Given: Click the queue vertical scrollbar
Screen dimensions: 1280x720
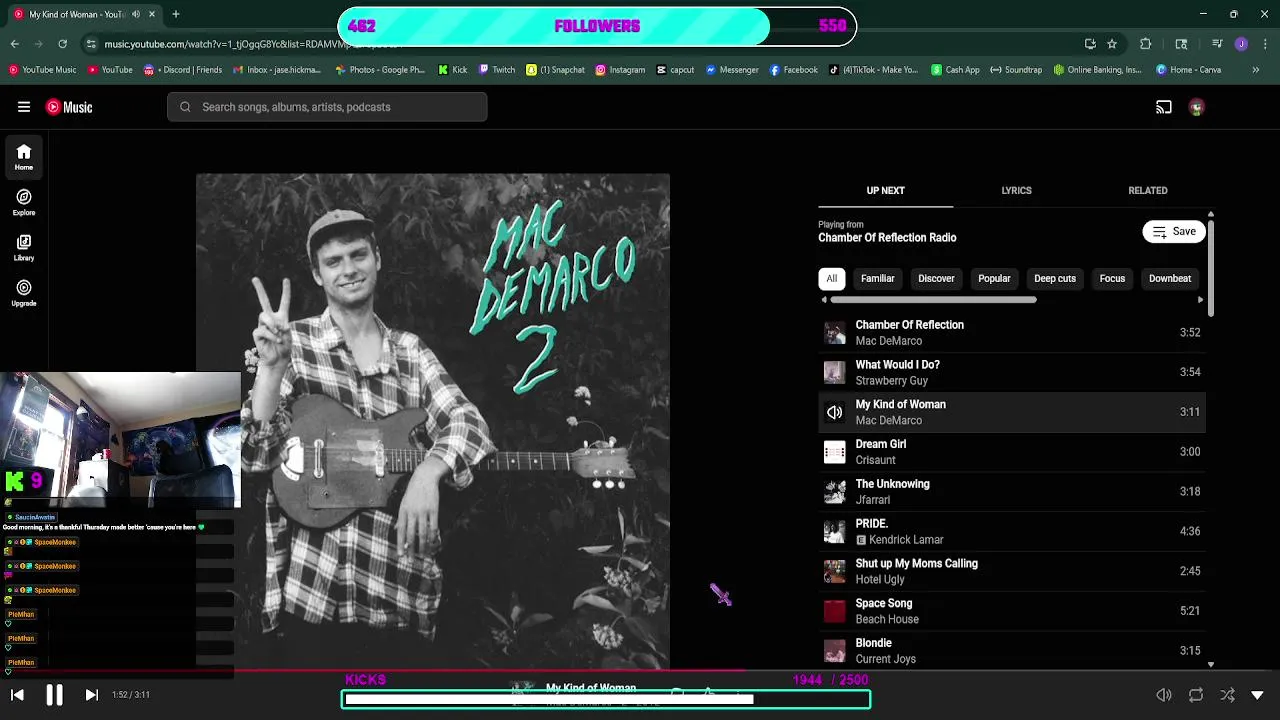Looking at the screenshot, I should click(x=1210, y=267).
